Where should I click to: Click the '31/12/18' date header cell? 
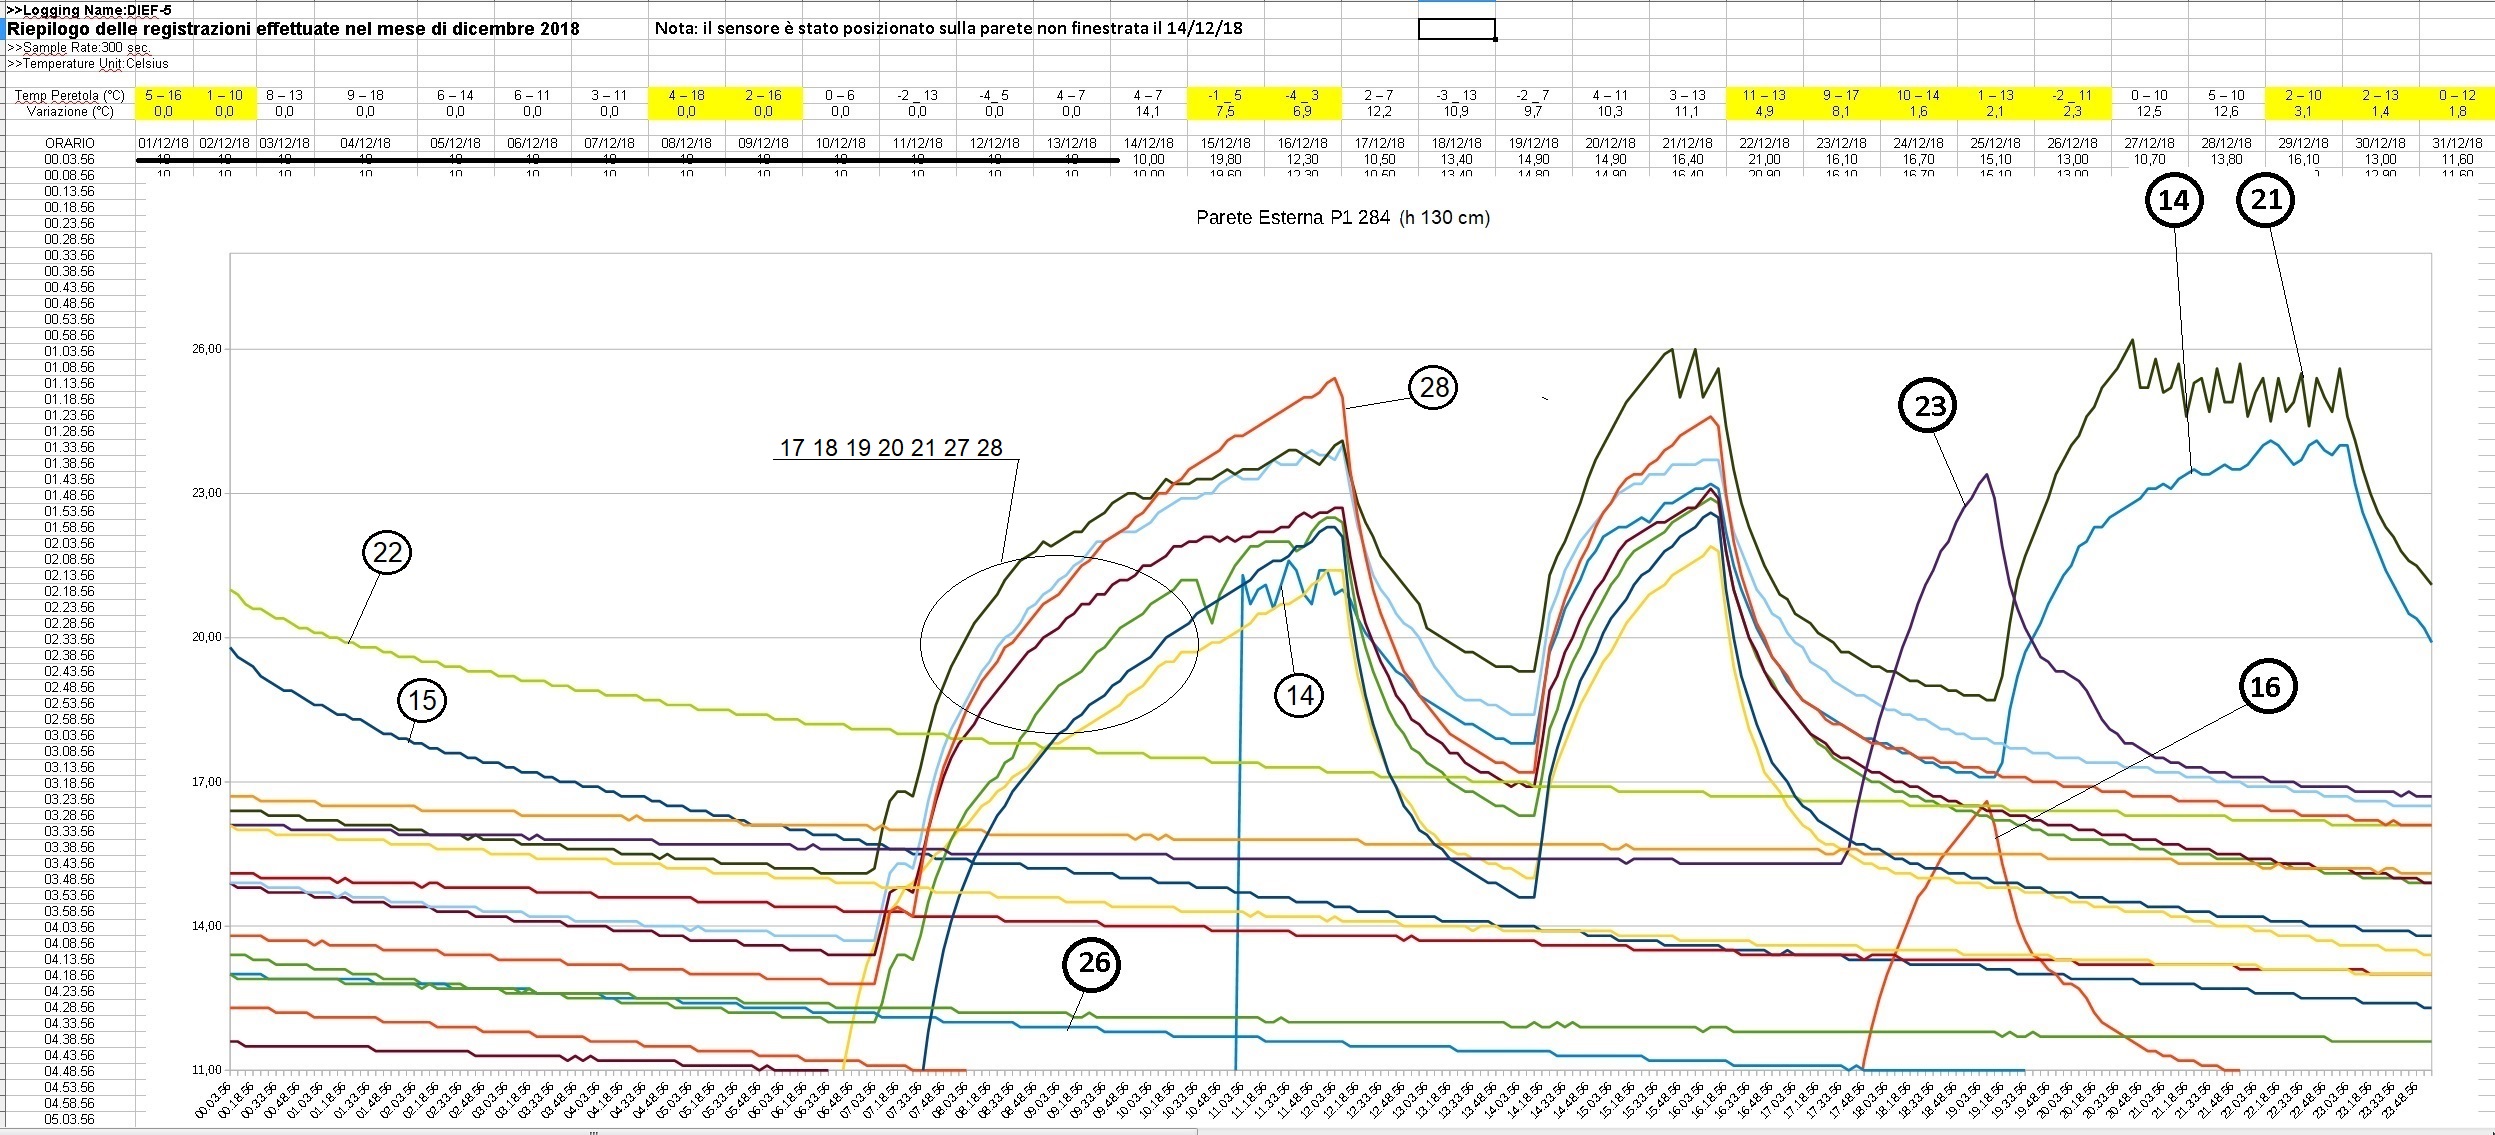(2456, 143)
